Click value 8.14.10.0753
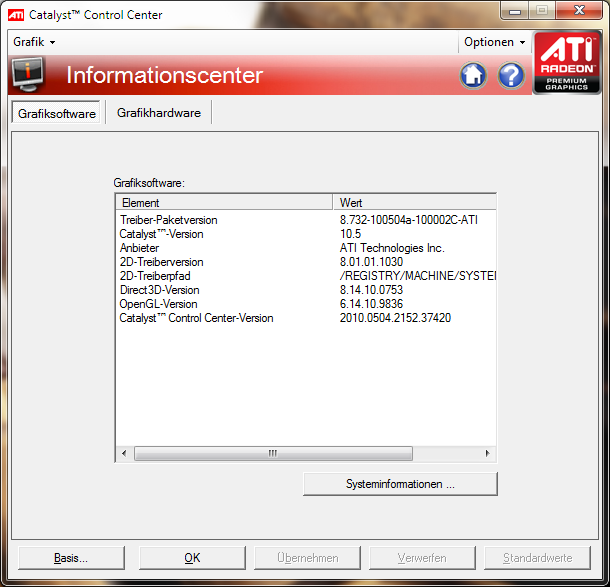Viewport: 610px width, 587px height. coord(371,290)
